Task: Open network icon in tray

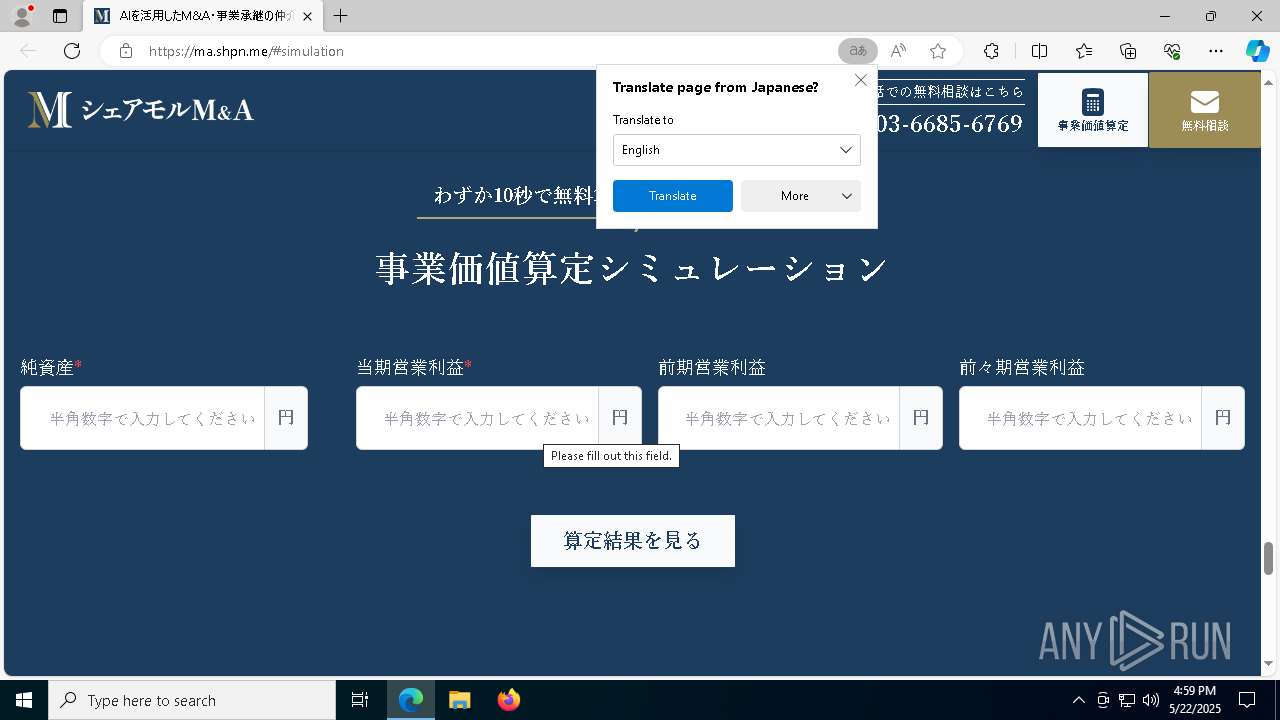Action: click(x=1127, y=700)
